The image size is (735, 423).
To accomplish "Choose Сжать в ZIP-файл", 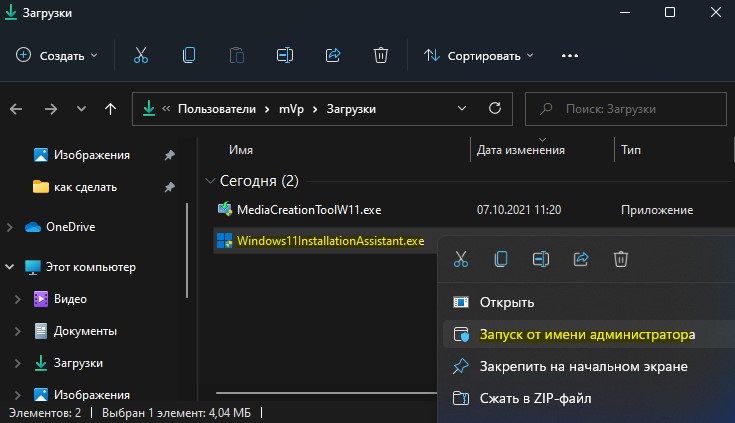I will (x=589, y=398).
